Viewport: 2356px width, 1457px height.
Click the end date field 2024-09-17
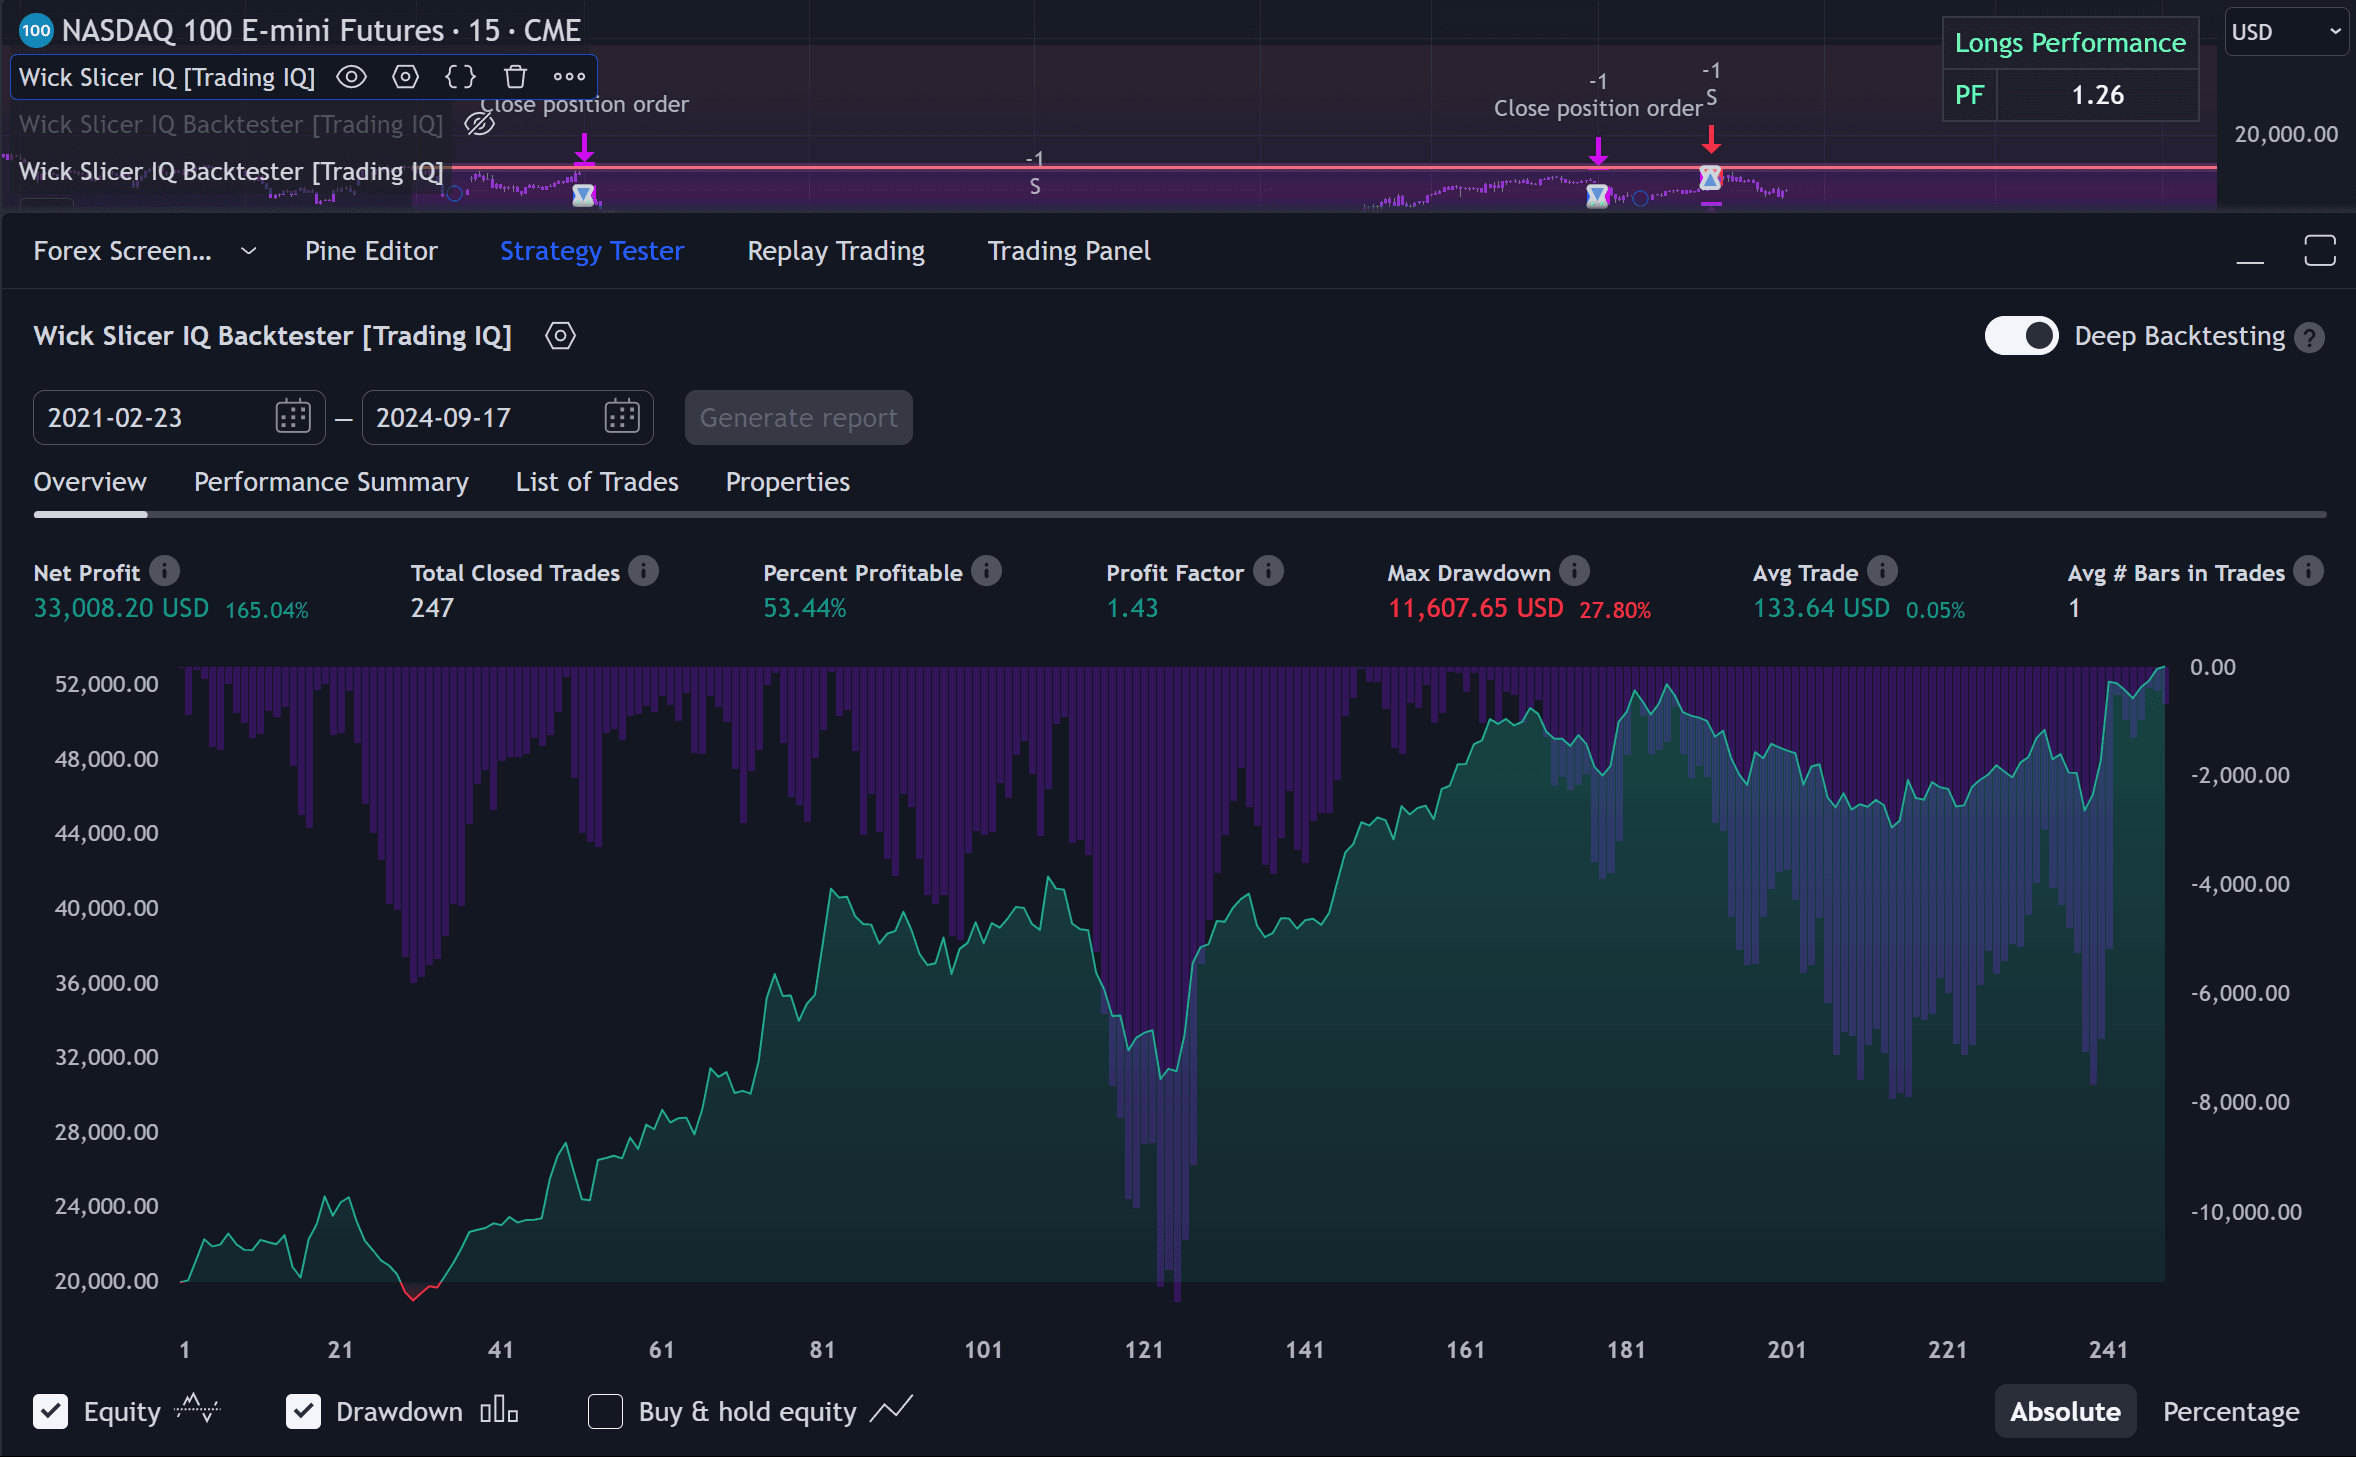point(507,418)
